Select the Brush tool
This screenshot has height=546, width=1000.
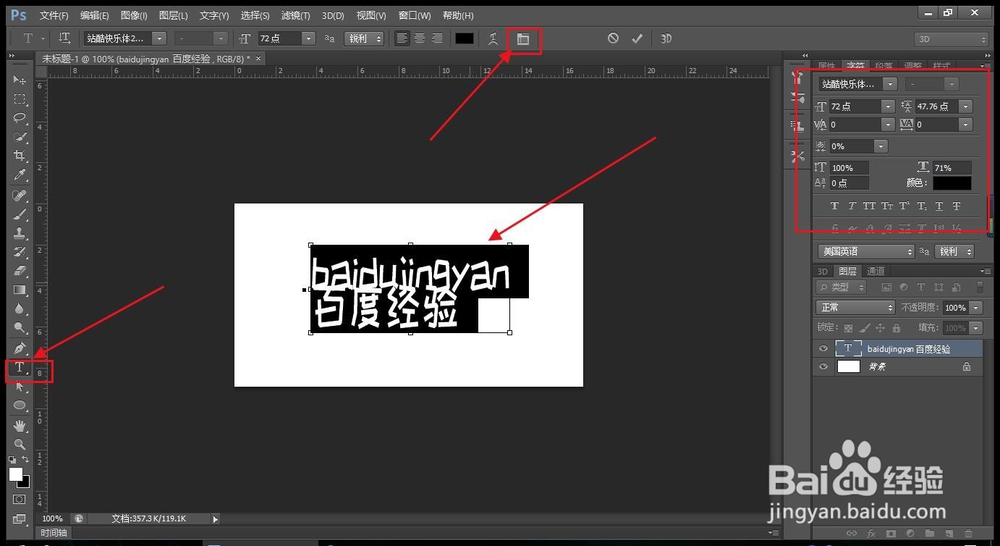click(20, 214)
